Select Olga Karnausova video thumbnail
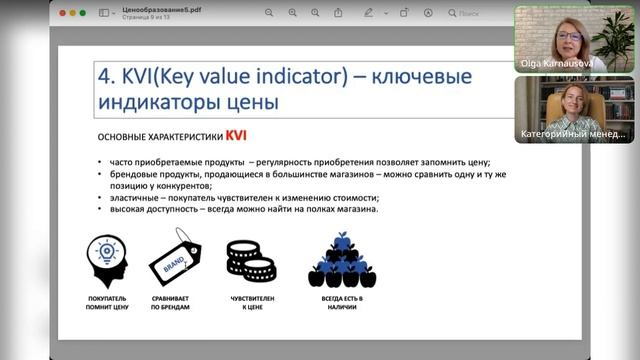 pos(574,39)
